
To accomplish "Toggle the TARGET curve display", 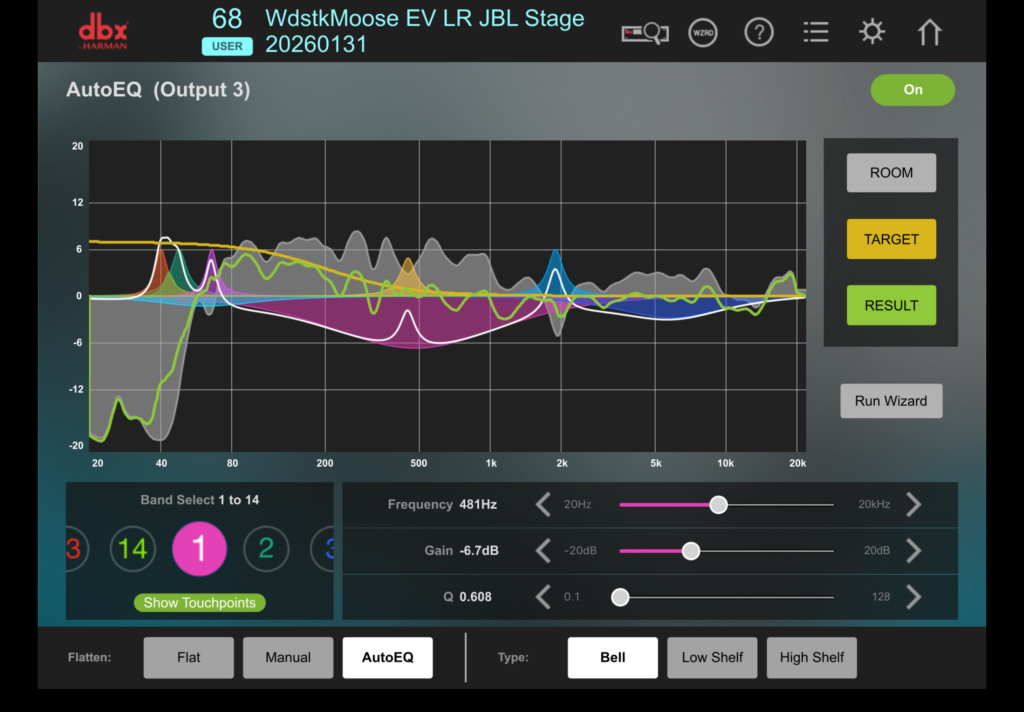I will pyautogui.click(x=891, y=239).
